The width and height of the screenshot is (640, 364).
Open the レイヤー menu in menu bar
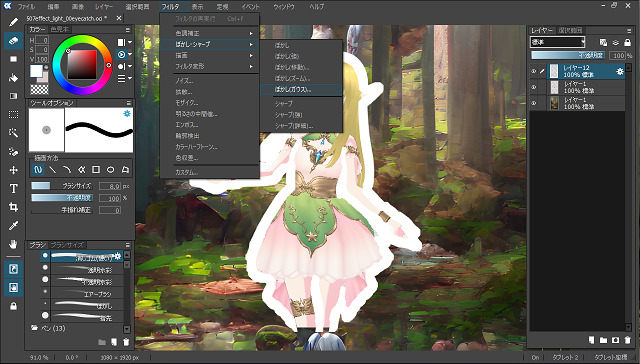click(x=104, y=7)
